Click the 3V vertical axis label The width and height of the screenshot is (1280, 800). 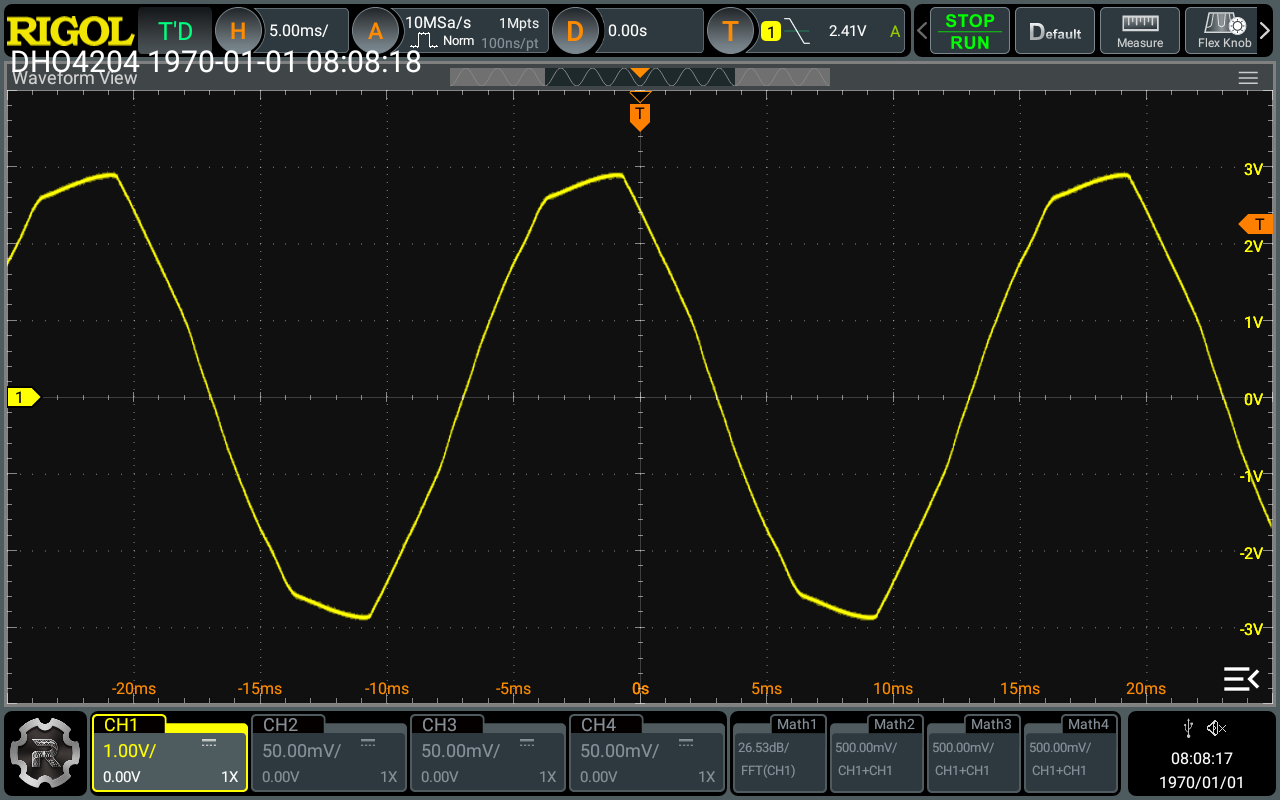1253,169
